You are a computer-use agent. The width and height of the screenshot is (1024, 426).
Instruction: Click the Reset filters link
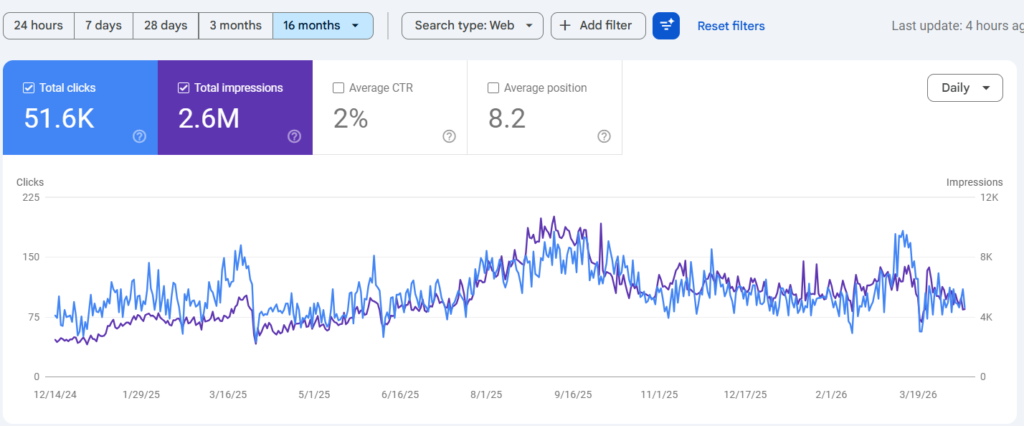pos(731,26)
